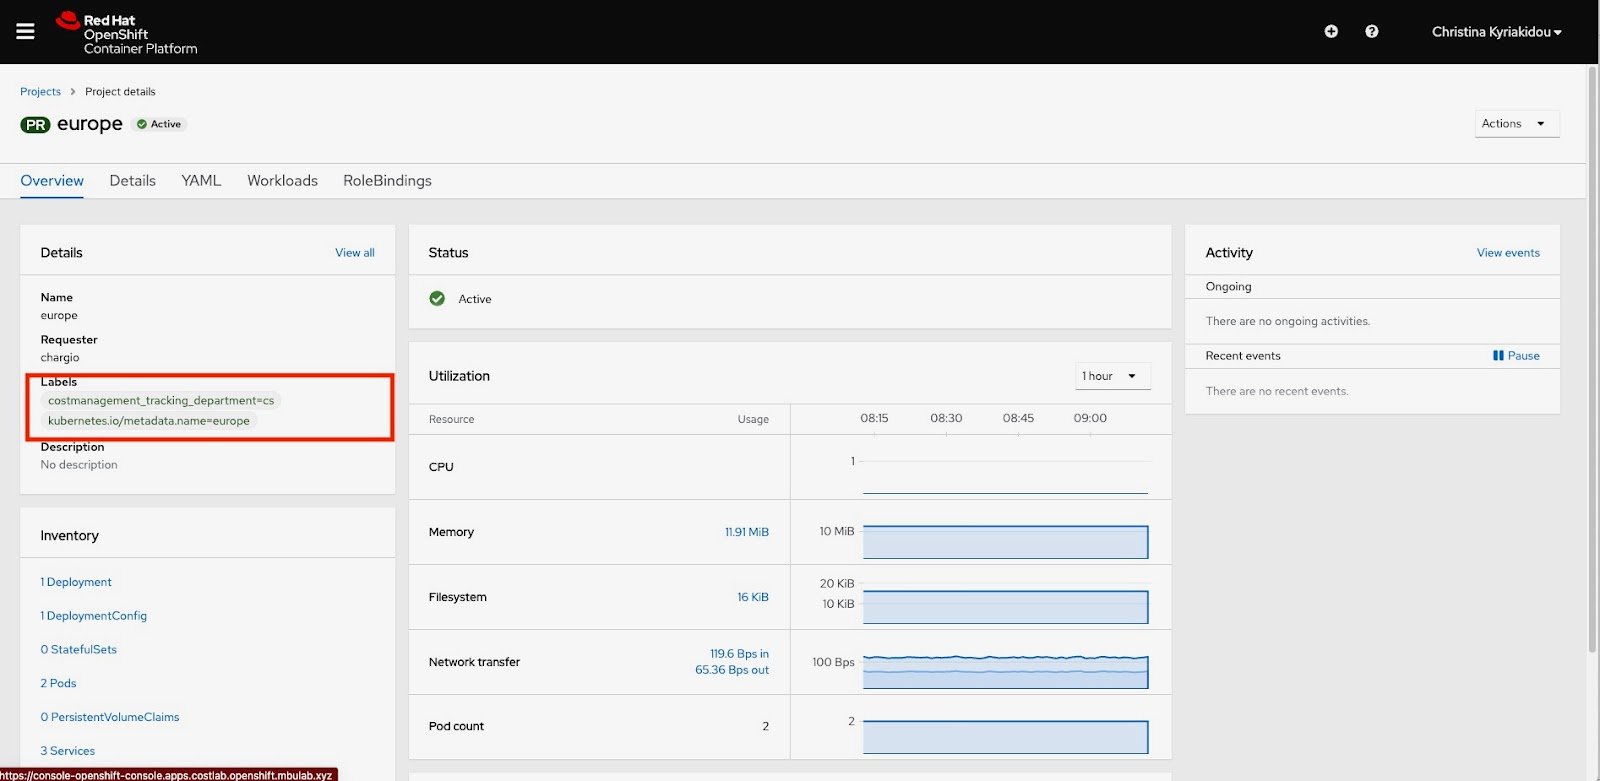Pause the recent events stream
This screenshot has height=781, width=1600.
click(x=1516, y=356)
